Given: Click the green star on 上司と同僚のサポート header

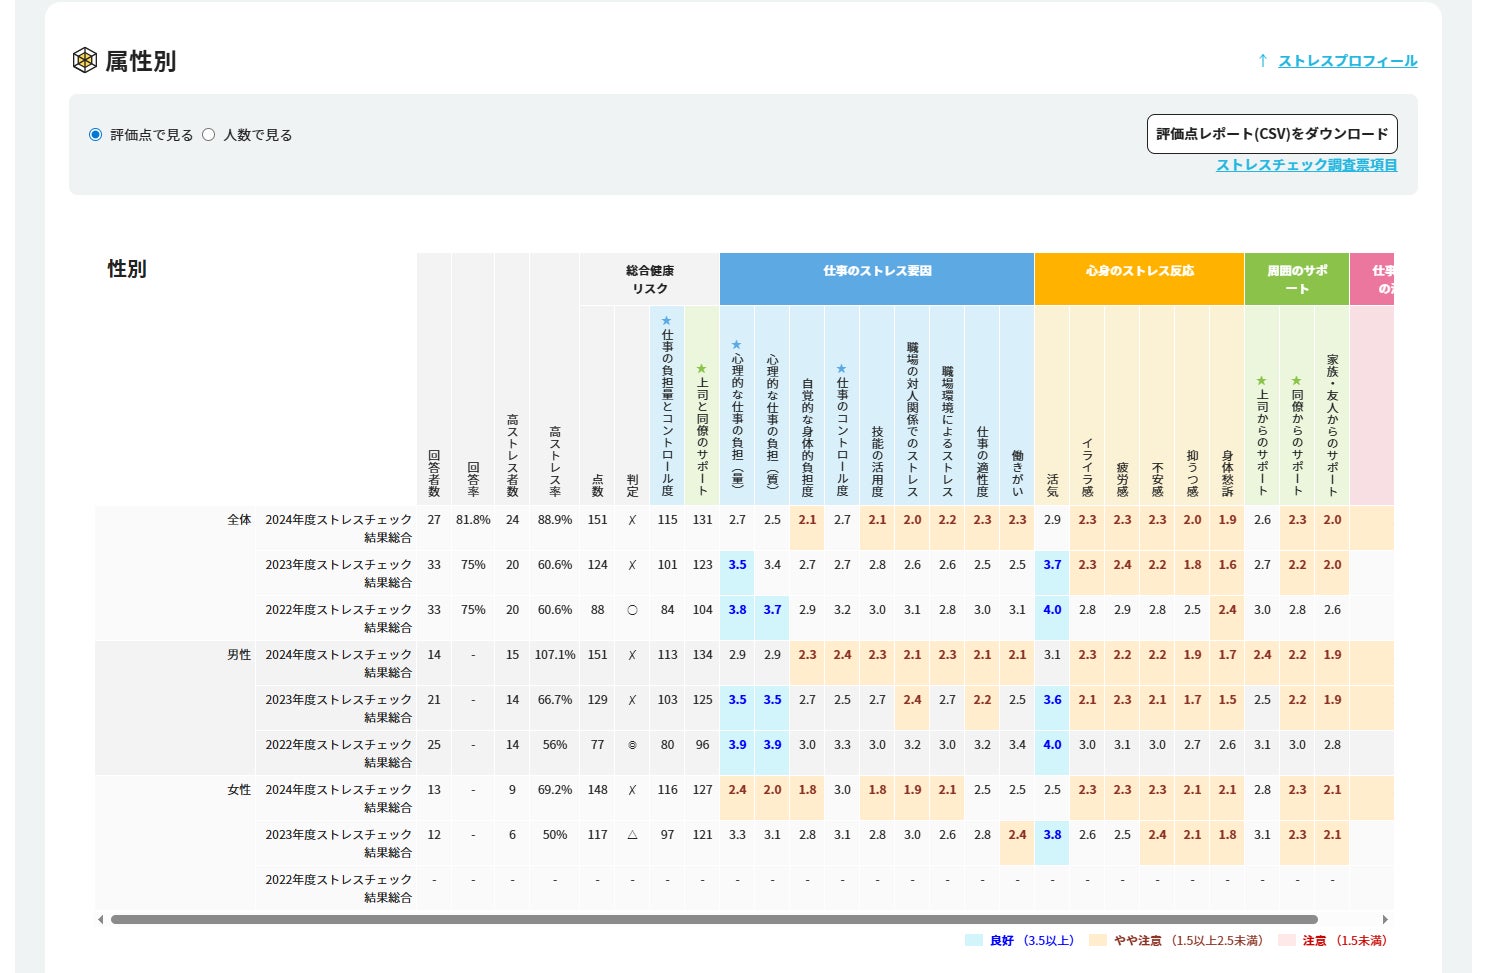Looking at the screenshot, I should 702,369.
